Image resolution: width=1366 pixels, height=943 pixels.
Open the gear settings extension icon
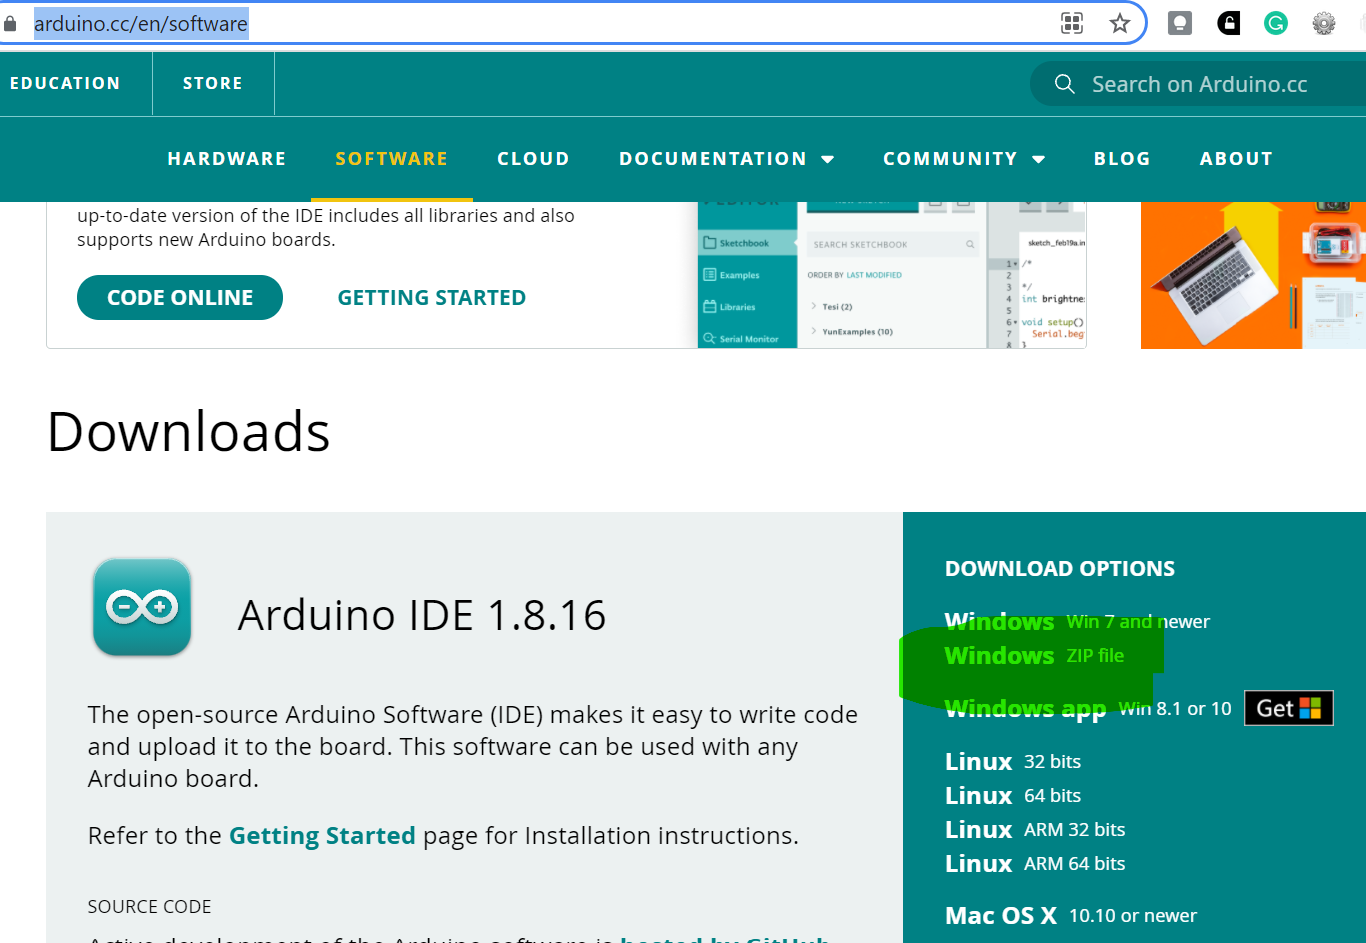tap(1323, 22)
